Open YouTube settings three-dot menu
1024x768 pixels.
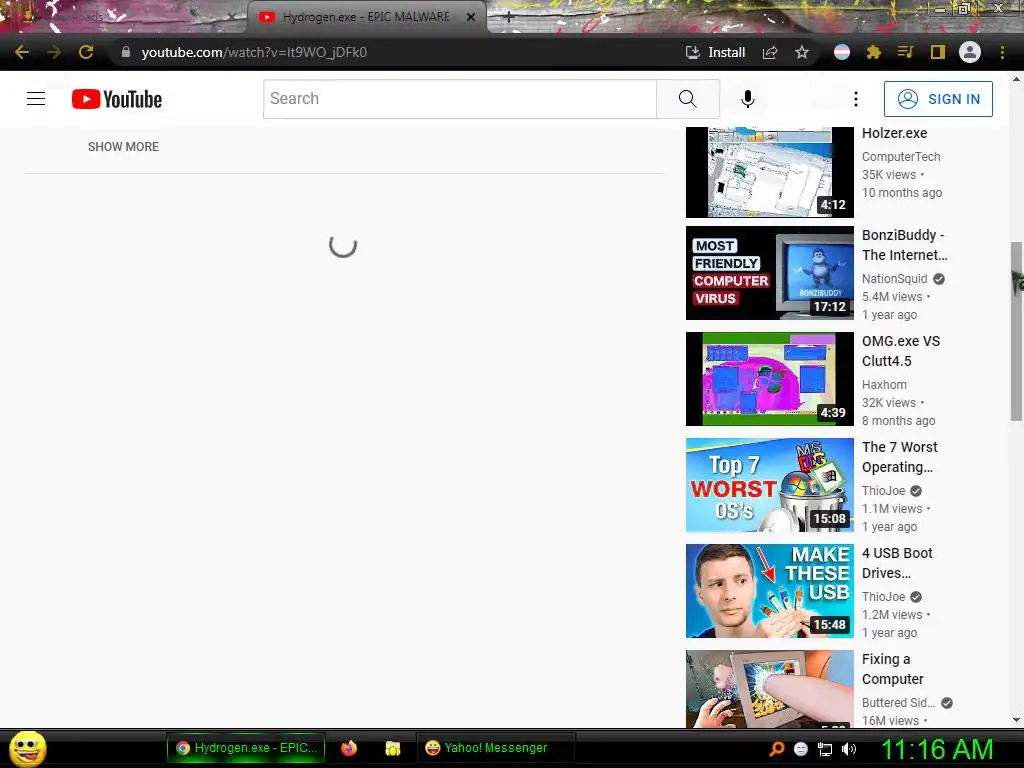(856, 99)
